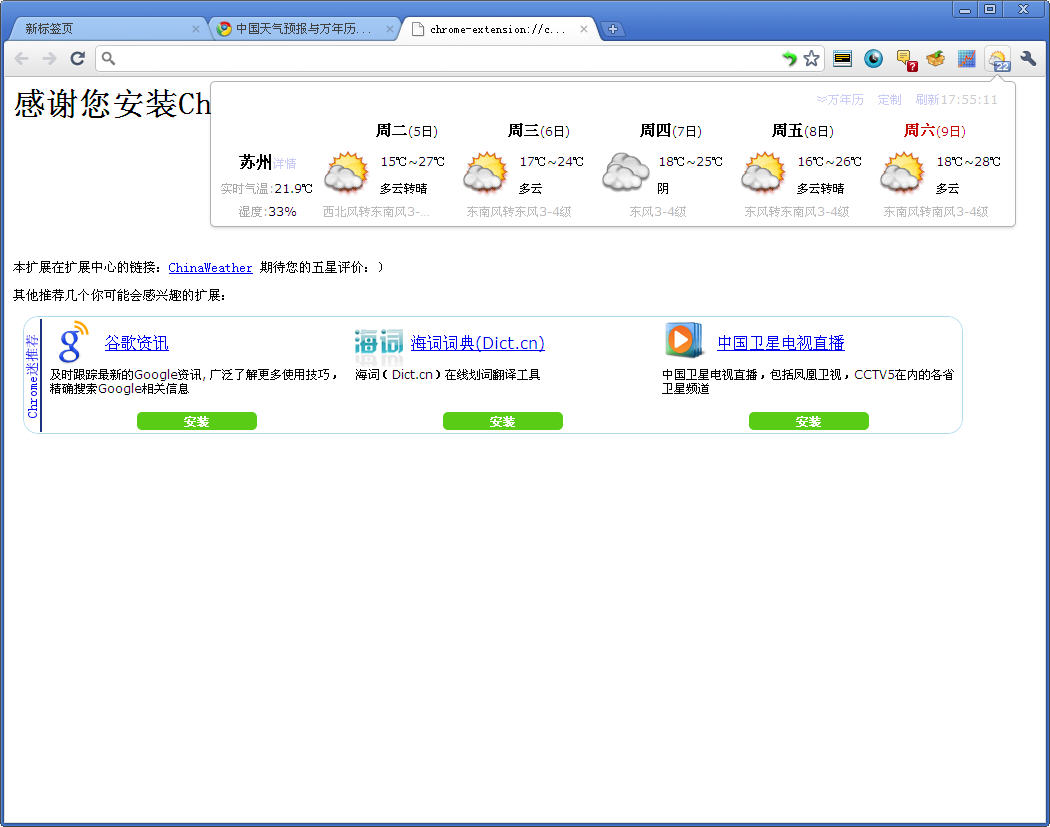Open the wrench settings menu
The image size is (1050, 827).
pyautogui.click(x=1029, y=59)
